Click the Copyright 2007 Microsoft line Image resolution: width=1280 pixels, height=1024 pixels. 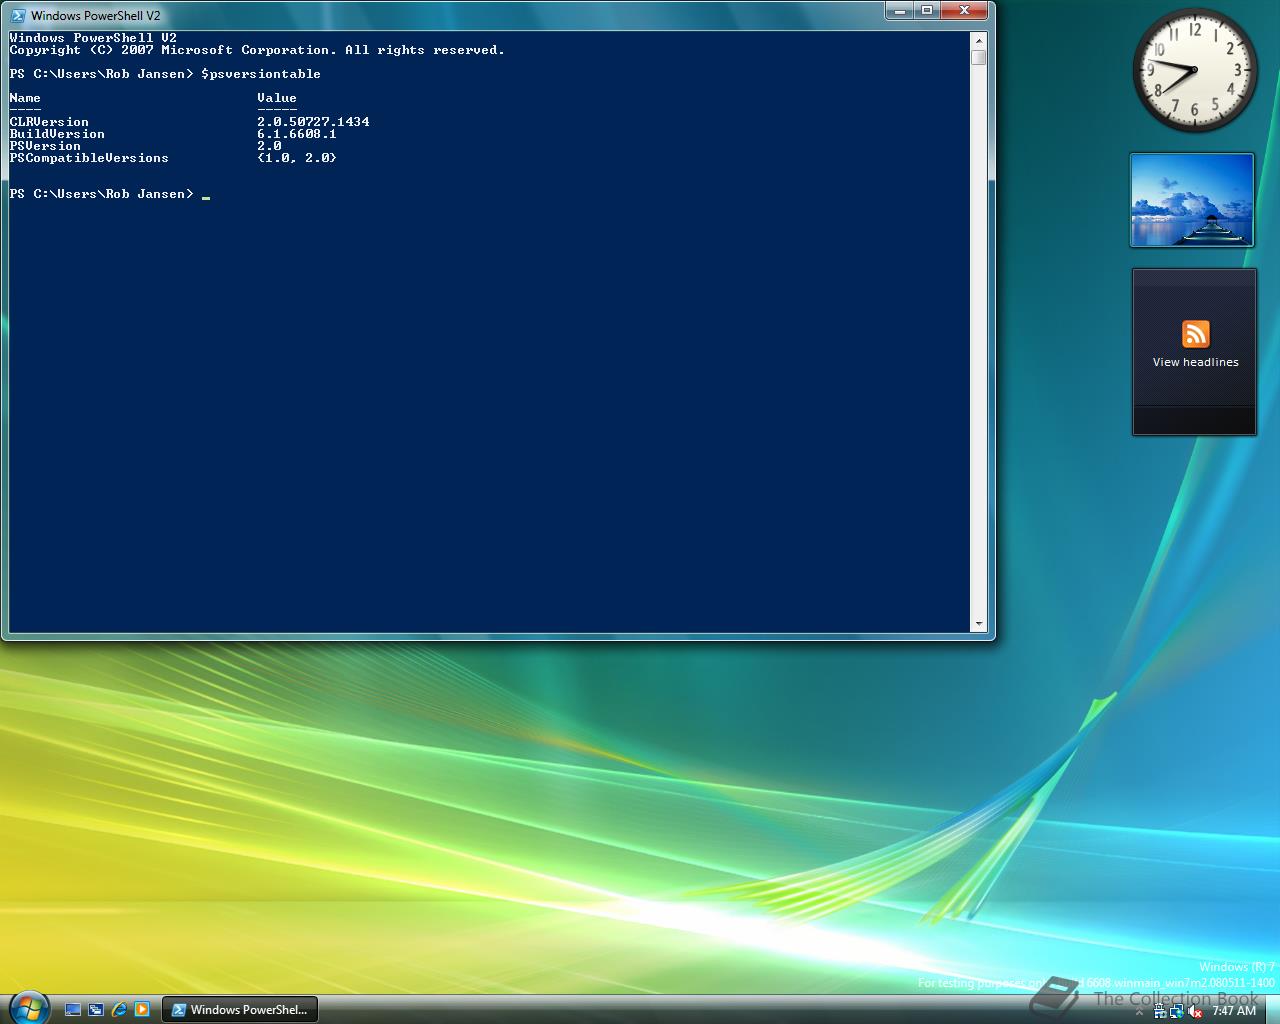click(257, 50)
